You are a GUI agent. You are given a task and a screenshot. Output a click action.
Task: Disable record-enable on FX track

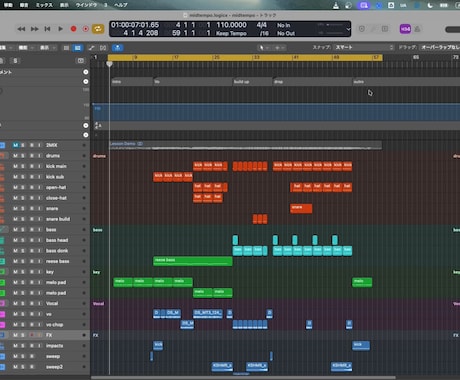(32, 335)
